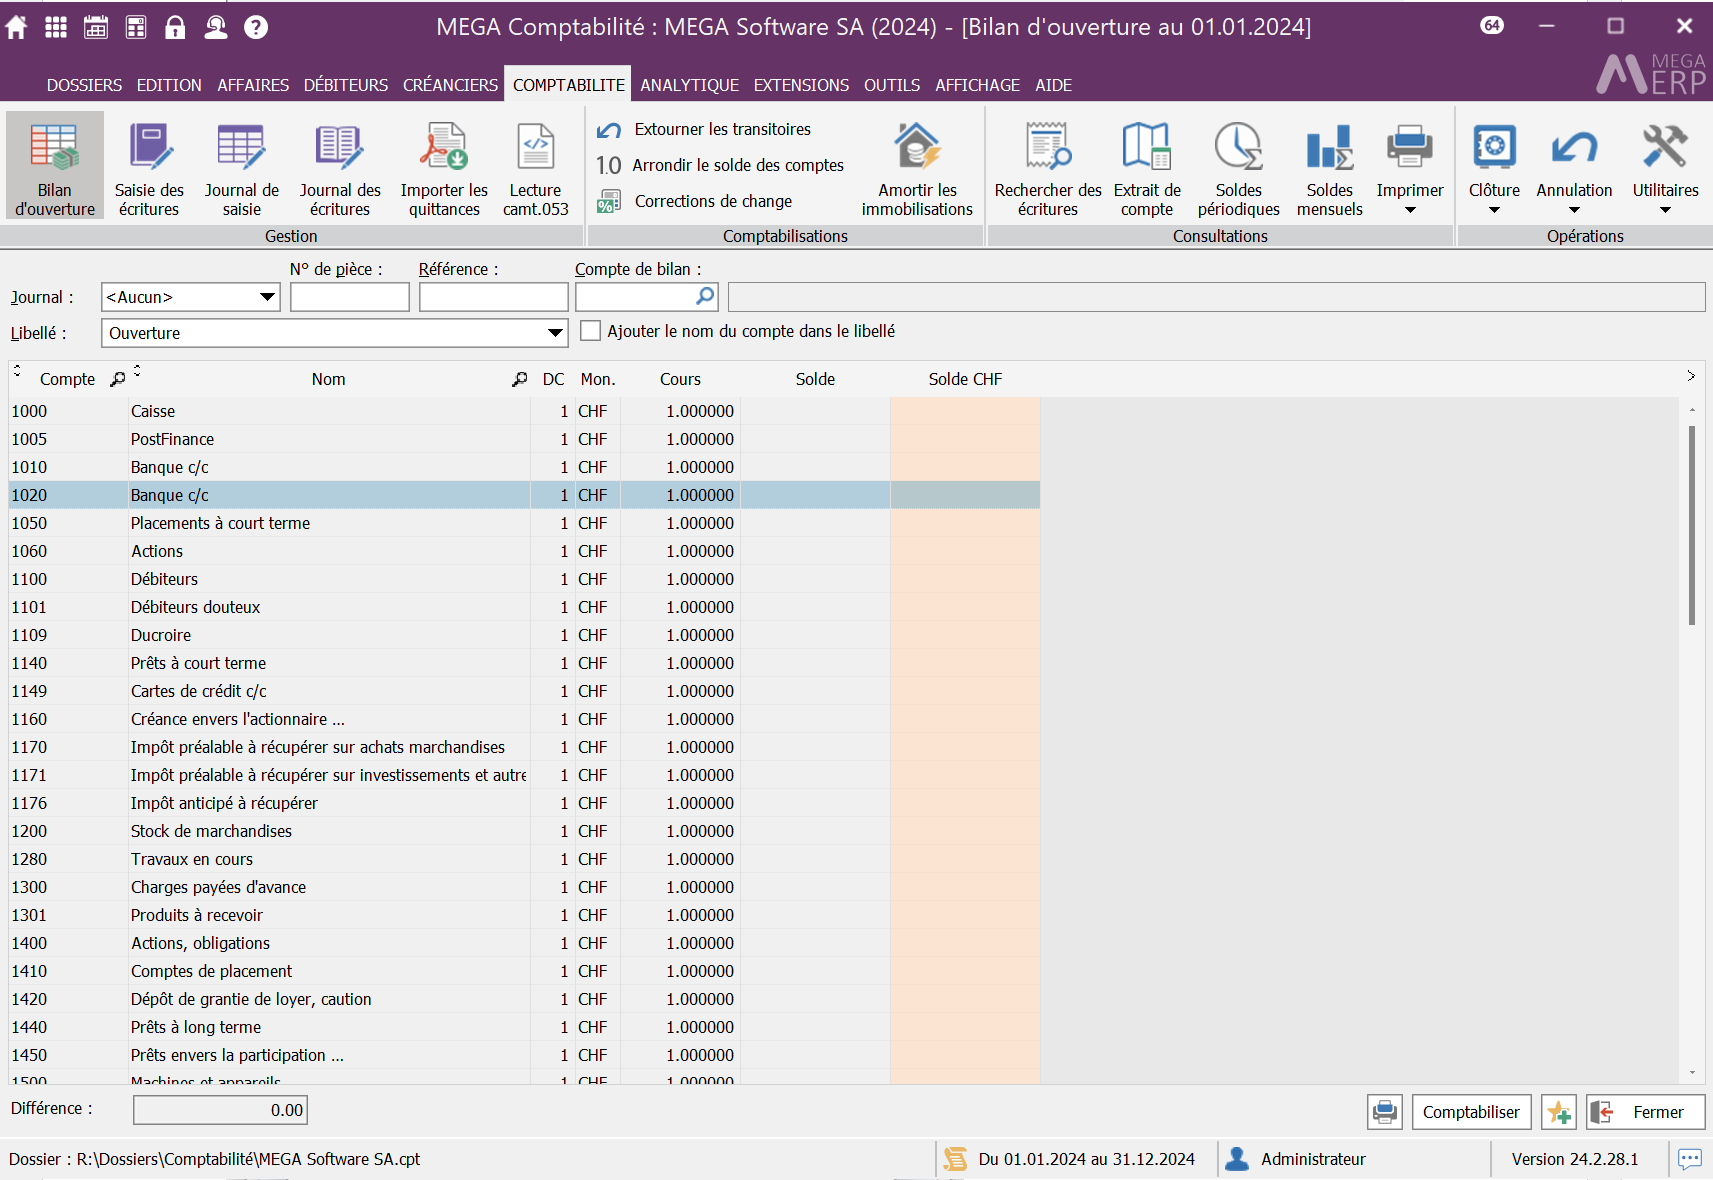Viewport: 1713px width, 1180px height.
Task: Open the EXTENSIONS menu
Action: pyautogui.click(x=801, y=85)
